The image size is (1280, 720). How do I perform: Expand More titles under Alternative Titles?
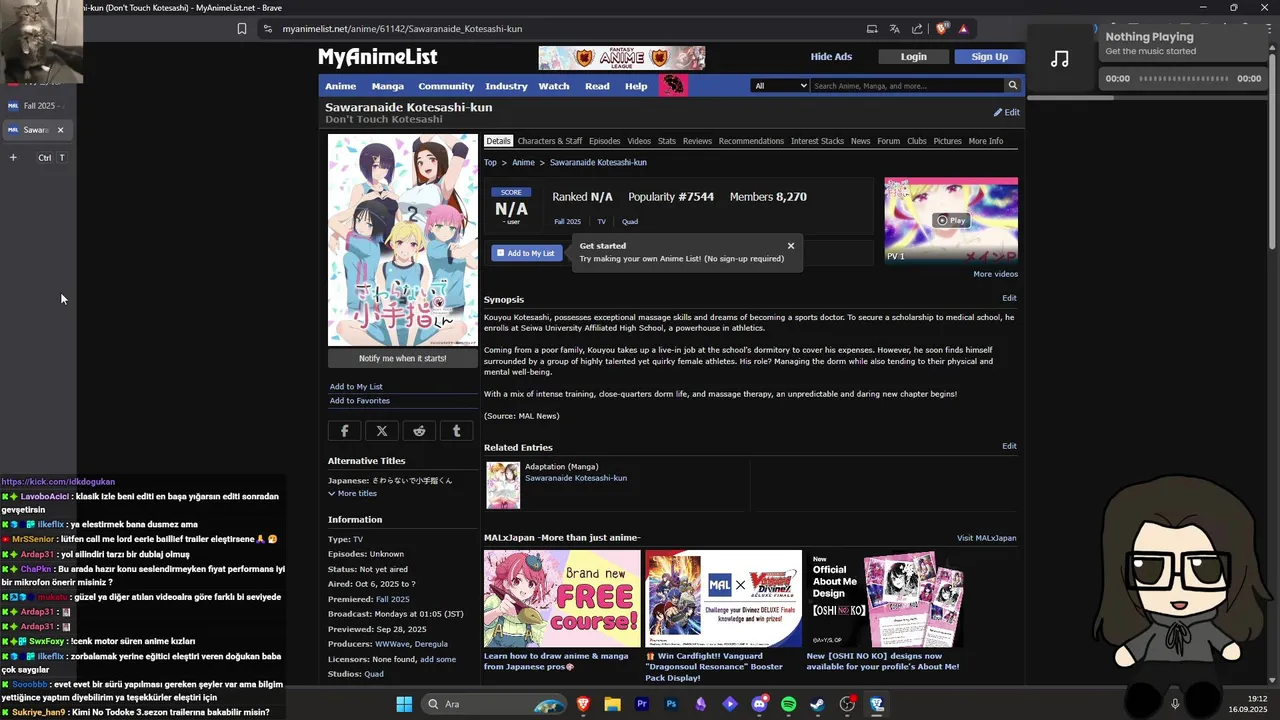352,493
